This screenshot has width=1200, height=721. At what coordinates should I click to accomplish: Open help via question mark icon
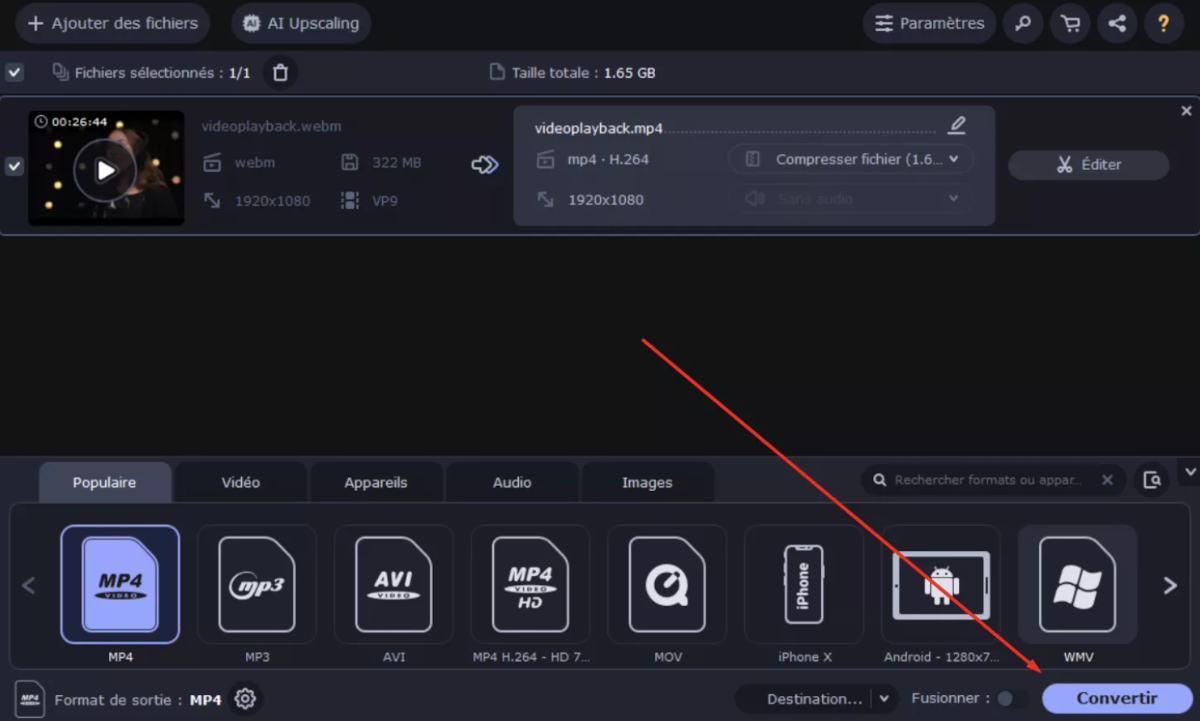(x=1164, y=24)
